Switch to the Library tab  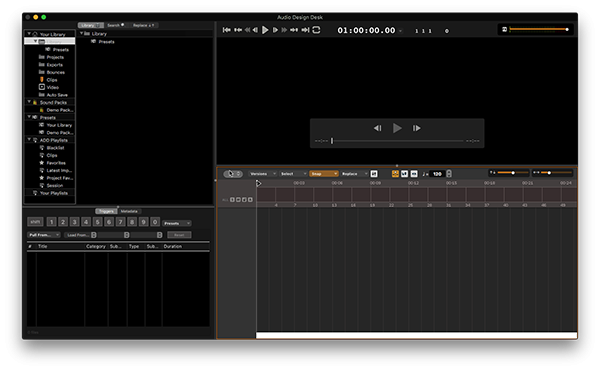(x=91, y=25)
